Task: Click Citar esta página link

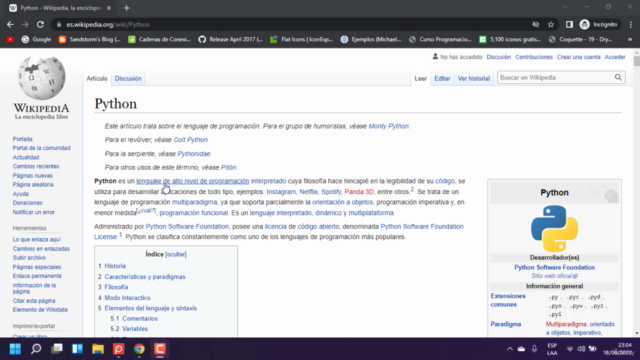Action: [34, 301]
